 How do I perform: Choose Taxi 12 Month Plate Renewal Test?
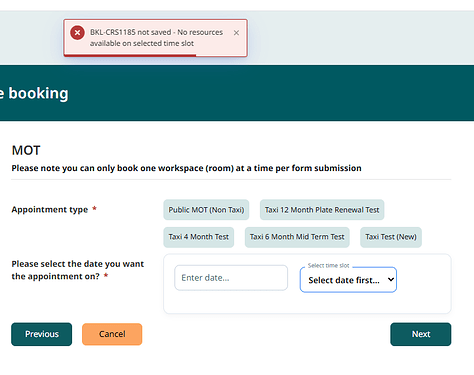pyautogui.click(x=322, y=210)
